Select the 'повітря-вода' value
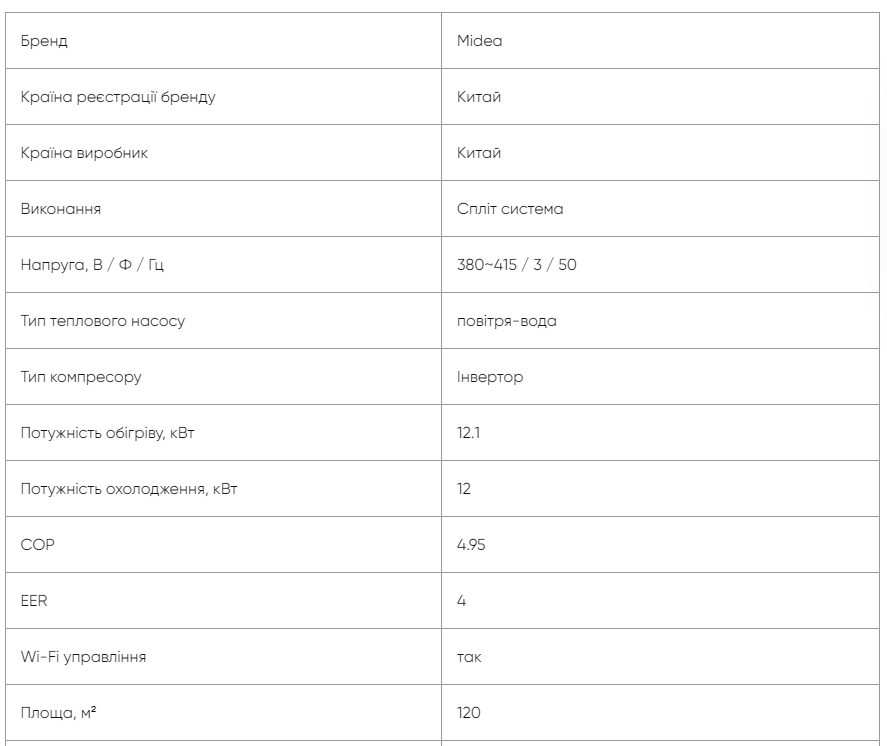 click(507, 322)
